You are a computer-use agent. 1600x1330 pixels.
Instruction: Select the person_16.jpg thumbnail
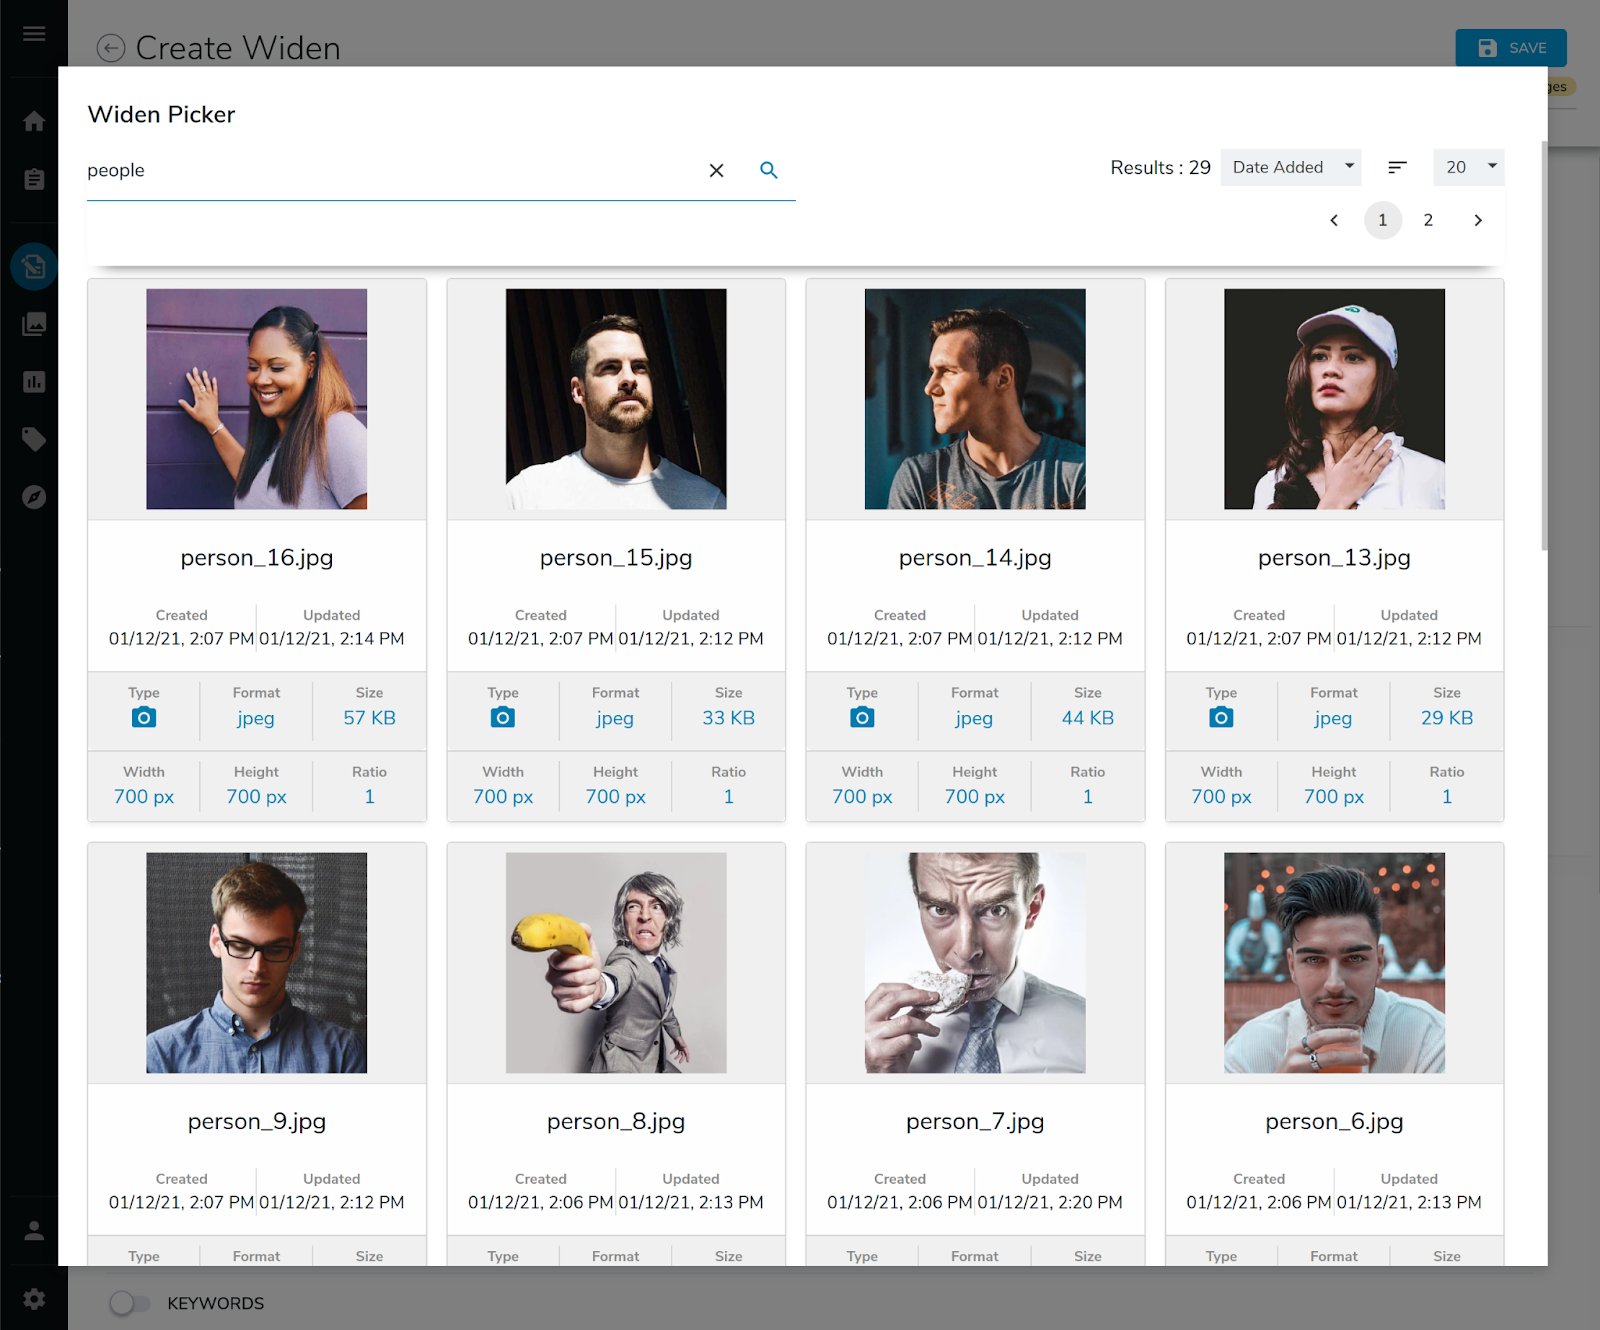[x=257, y=399]
